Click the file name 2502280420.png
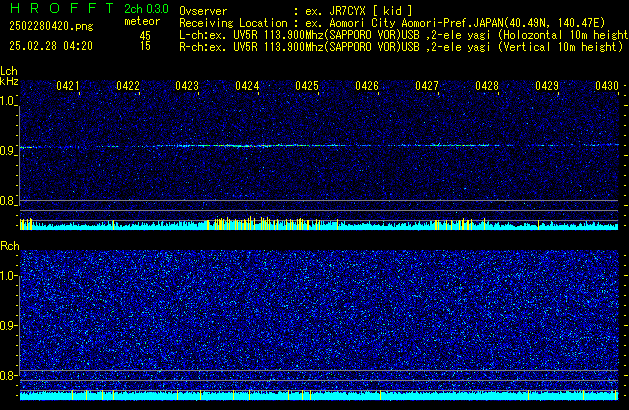629x410 pixels. (51, 26)
